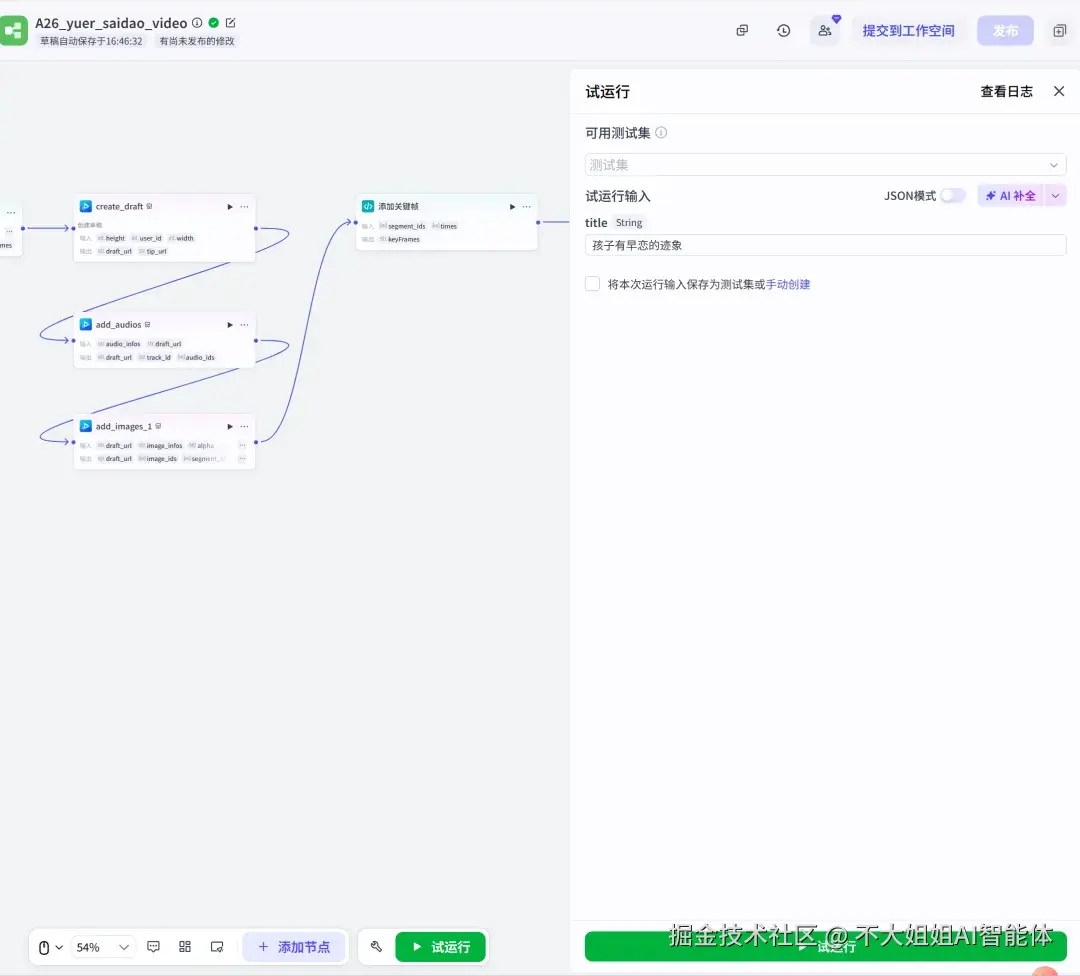Submit to workspace via 提交到工作空间
The height and width of the screenshot is (976, 1080).
[x=908, y=30]
